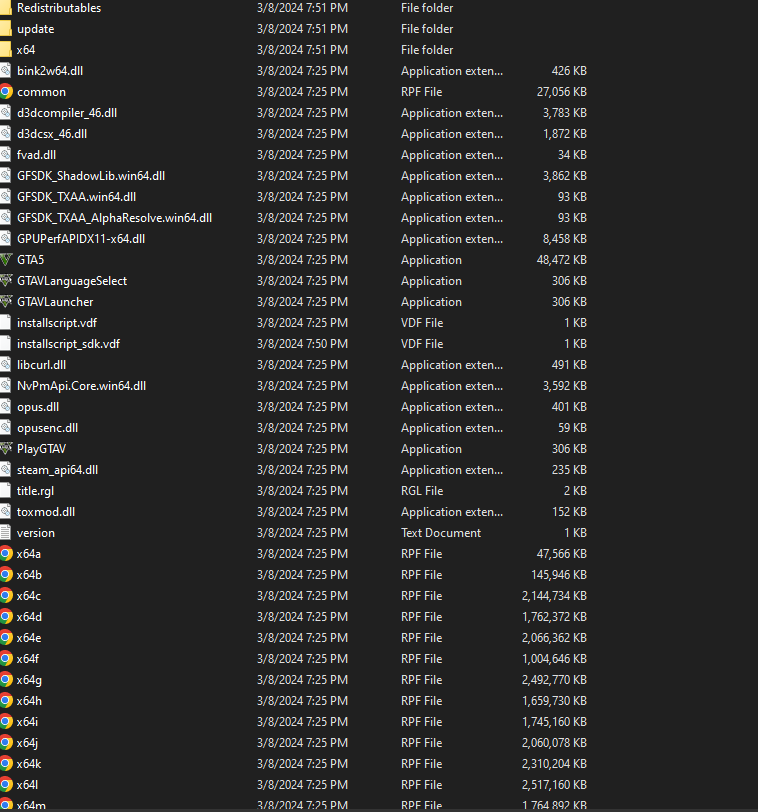758x812 pixels.
Task: Click the dll icon beside GPUPerfAPIDX11-x64.dll
Action: pyautogui.click(x=5, y=239)
